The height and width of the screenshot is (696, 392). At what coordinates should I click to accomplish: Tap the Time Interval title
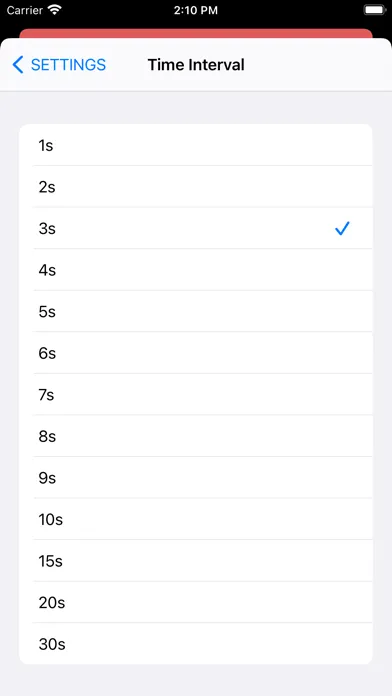click(196, 65)
